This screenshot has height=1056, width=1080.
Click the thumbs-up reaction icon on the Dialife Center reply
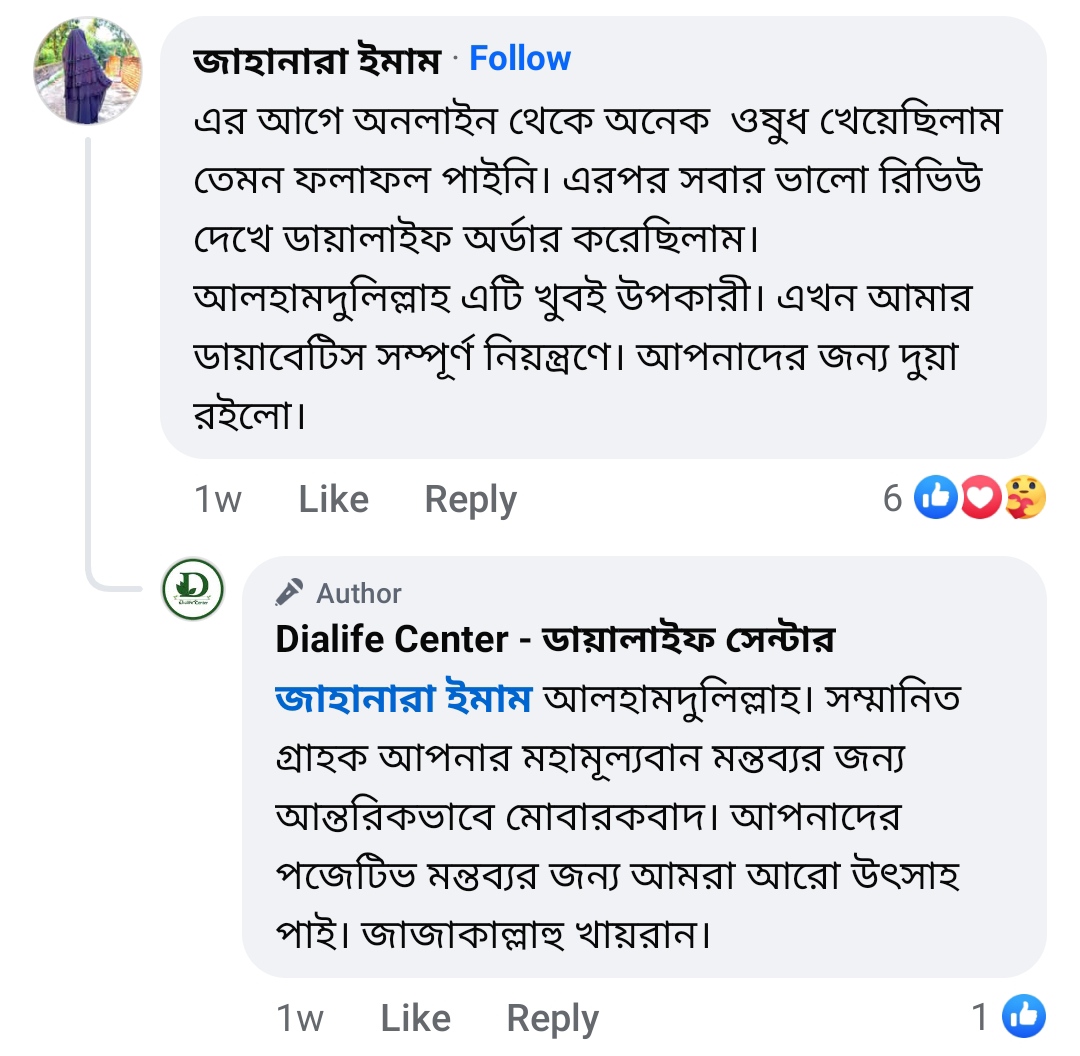click(1023, 1017)
